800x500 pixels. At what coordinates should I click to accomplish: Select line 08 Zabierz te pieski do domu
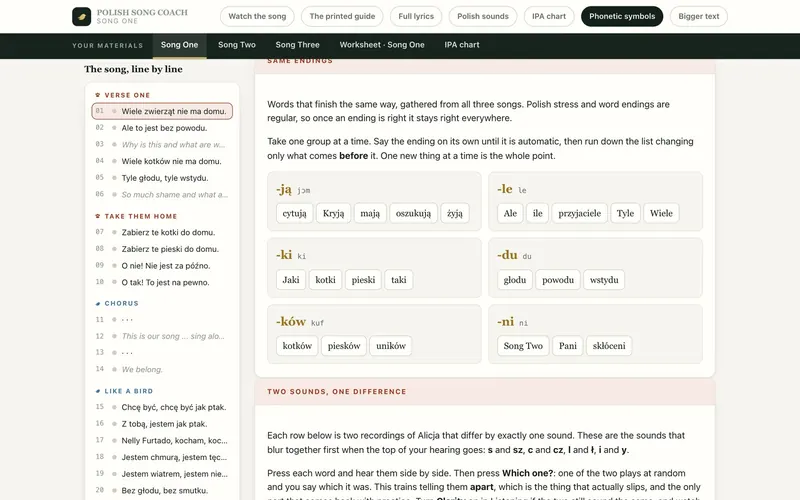162,249
